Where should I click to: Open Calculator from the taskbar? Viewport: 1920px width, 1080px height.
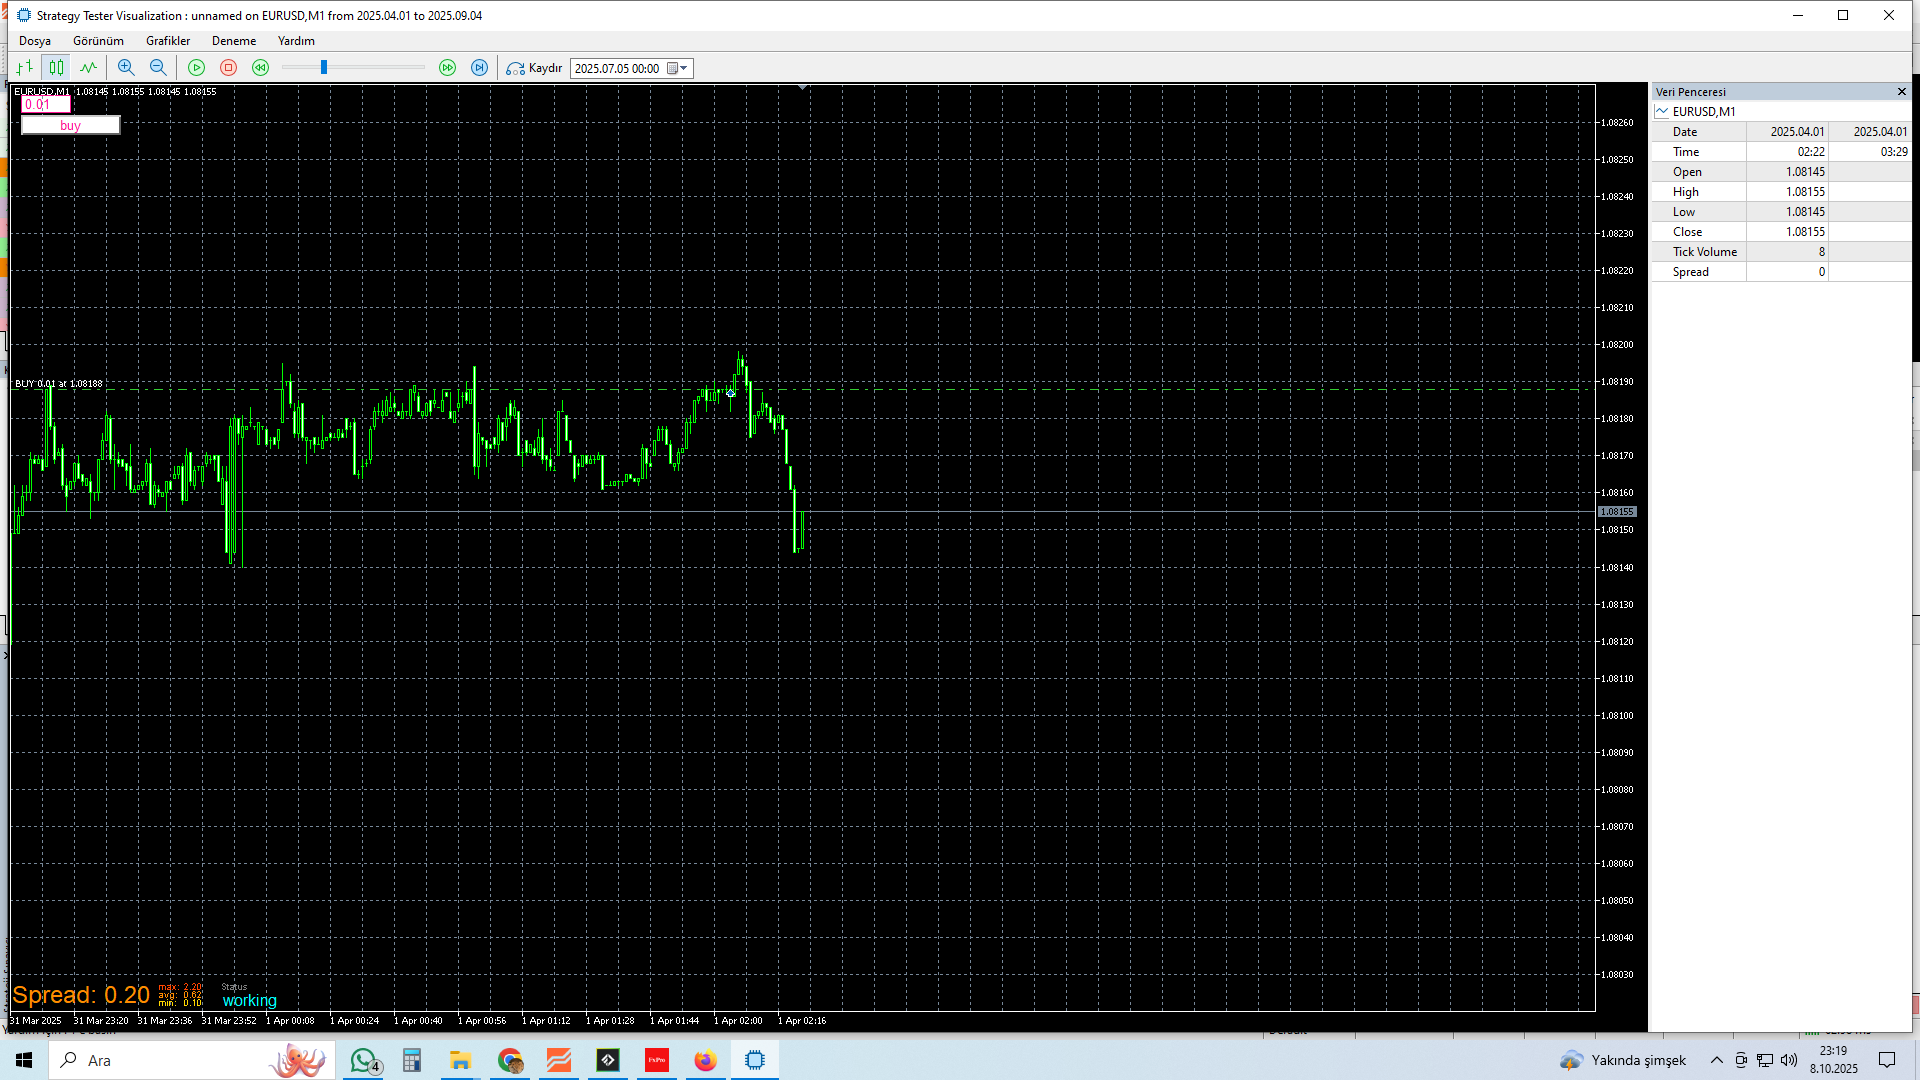tap(412, 1060)
